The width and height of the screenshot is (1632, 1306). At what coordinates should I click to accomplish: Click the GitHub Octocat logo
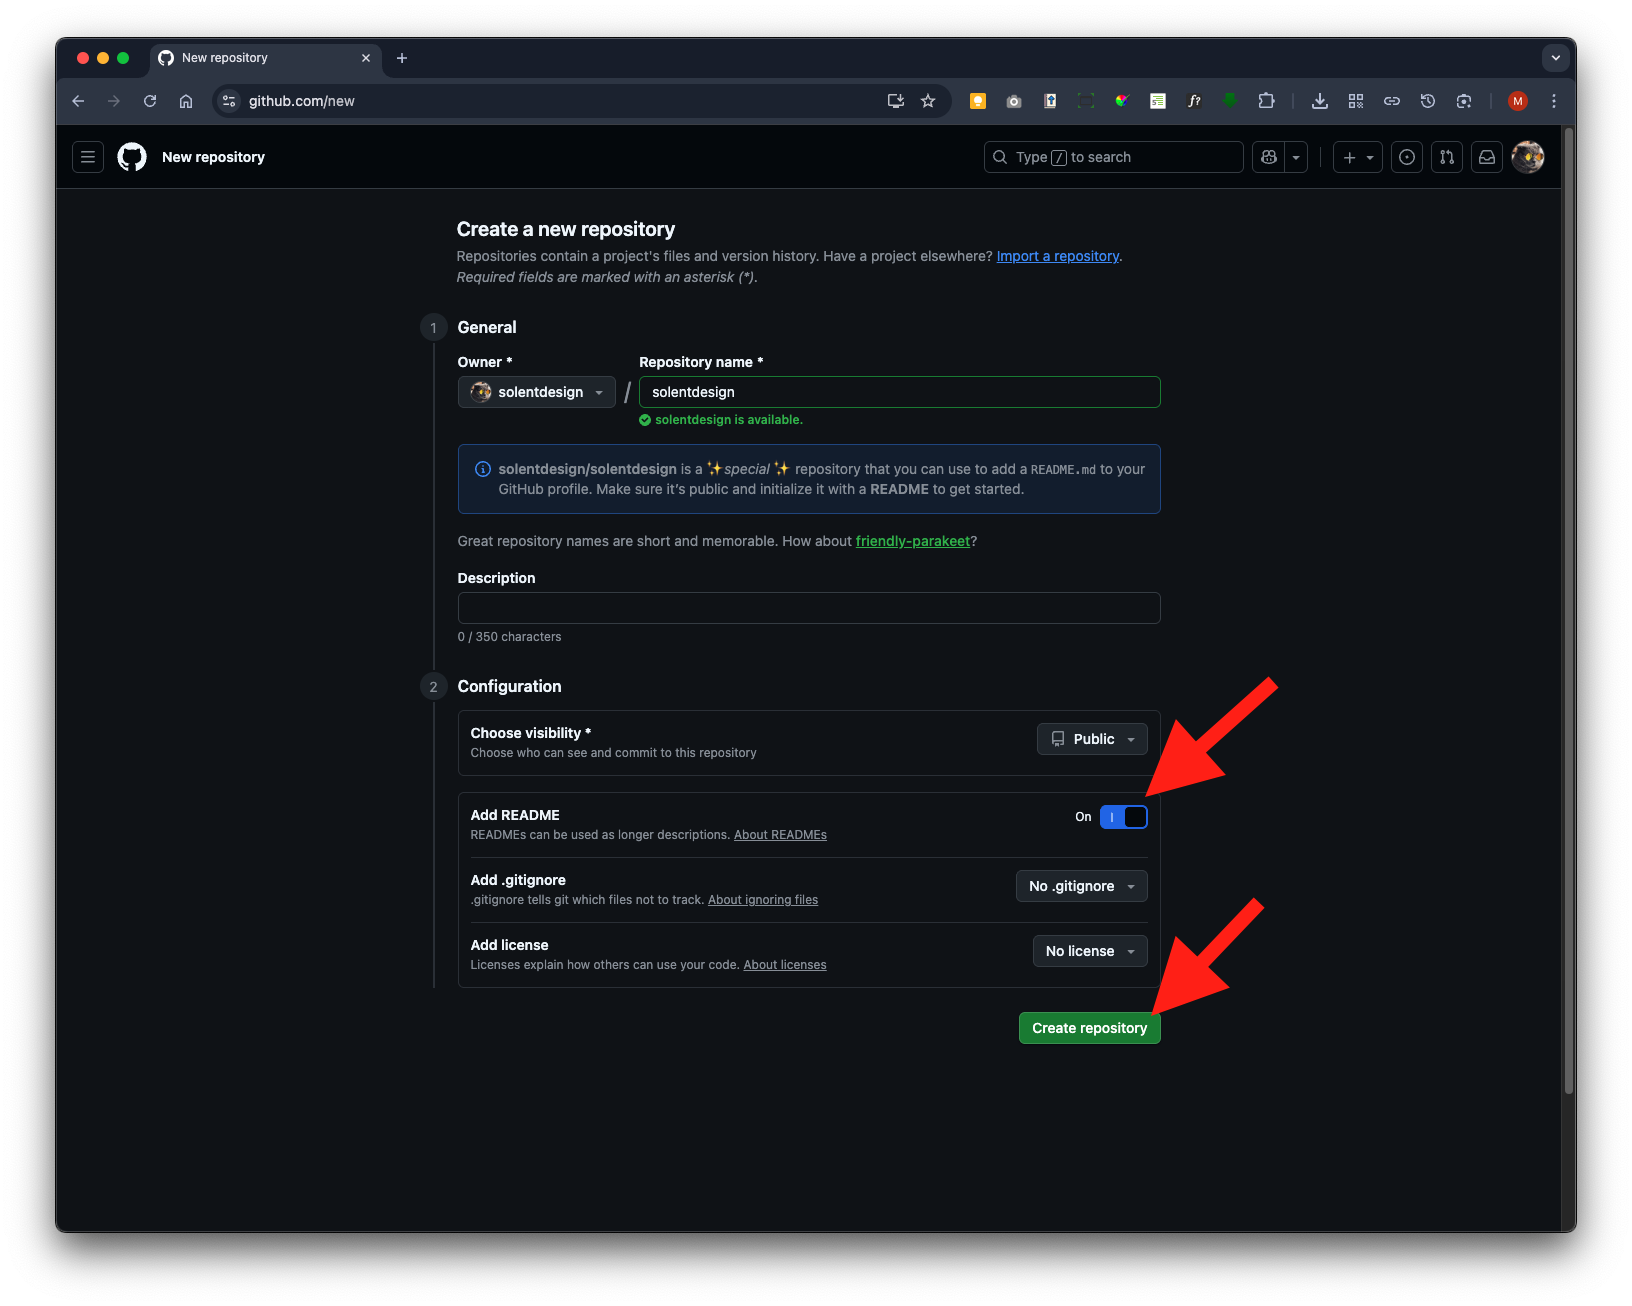(x=132, y=157)
